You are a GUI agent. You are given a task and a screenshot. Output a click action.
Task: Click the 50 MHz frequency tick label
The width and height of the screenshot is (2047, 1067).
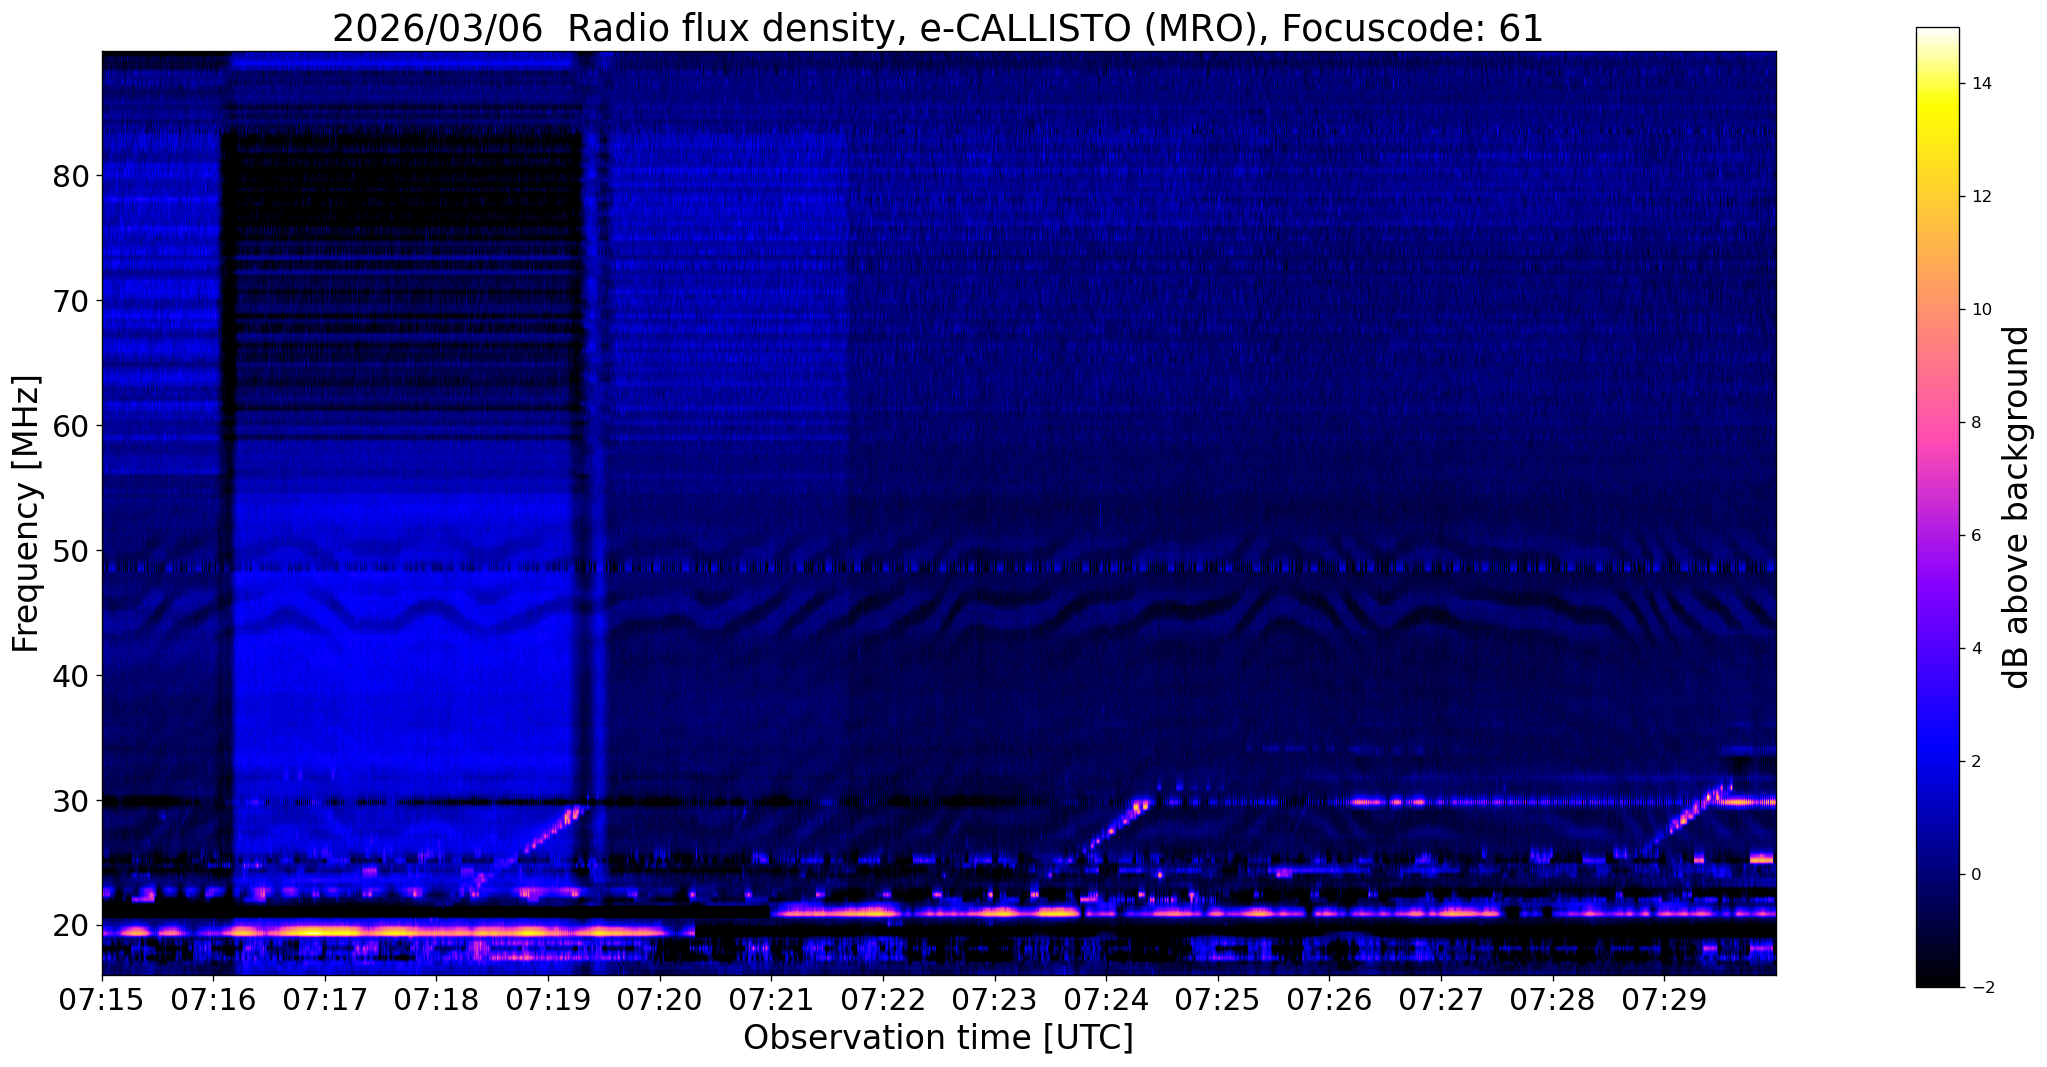[70, 551]
